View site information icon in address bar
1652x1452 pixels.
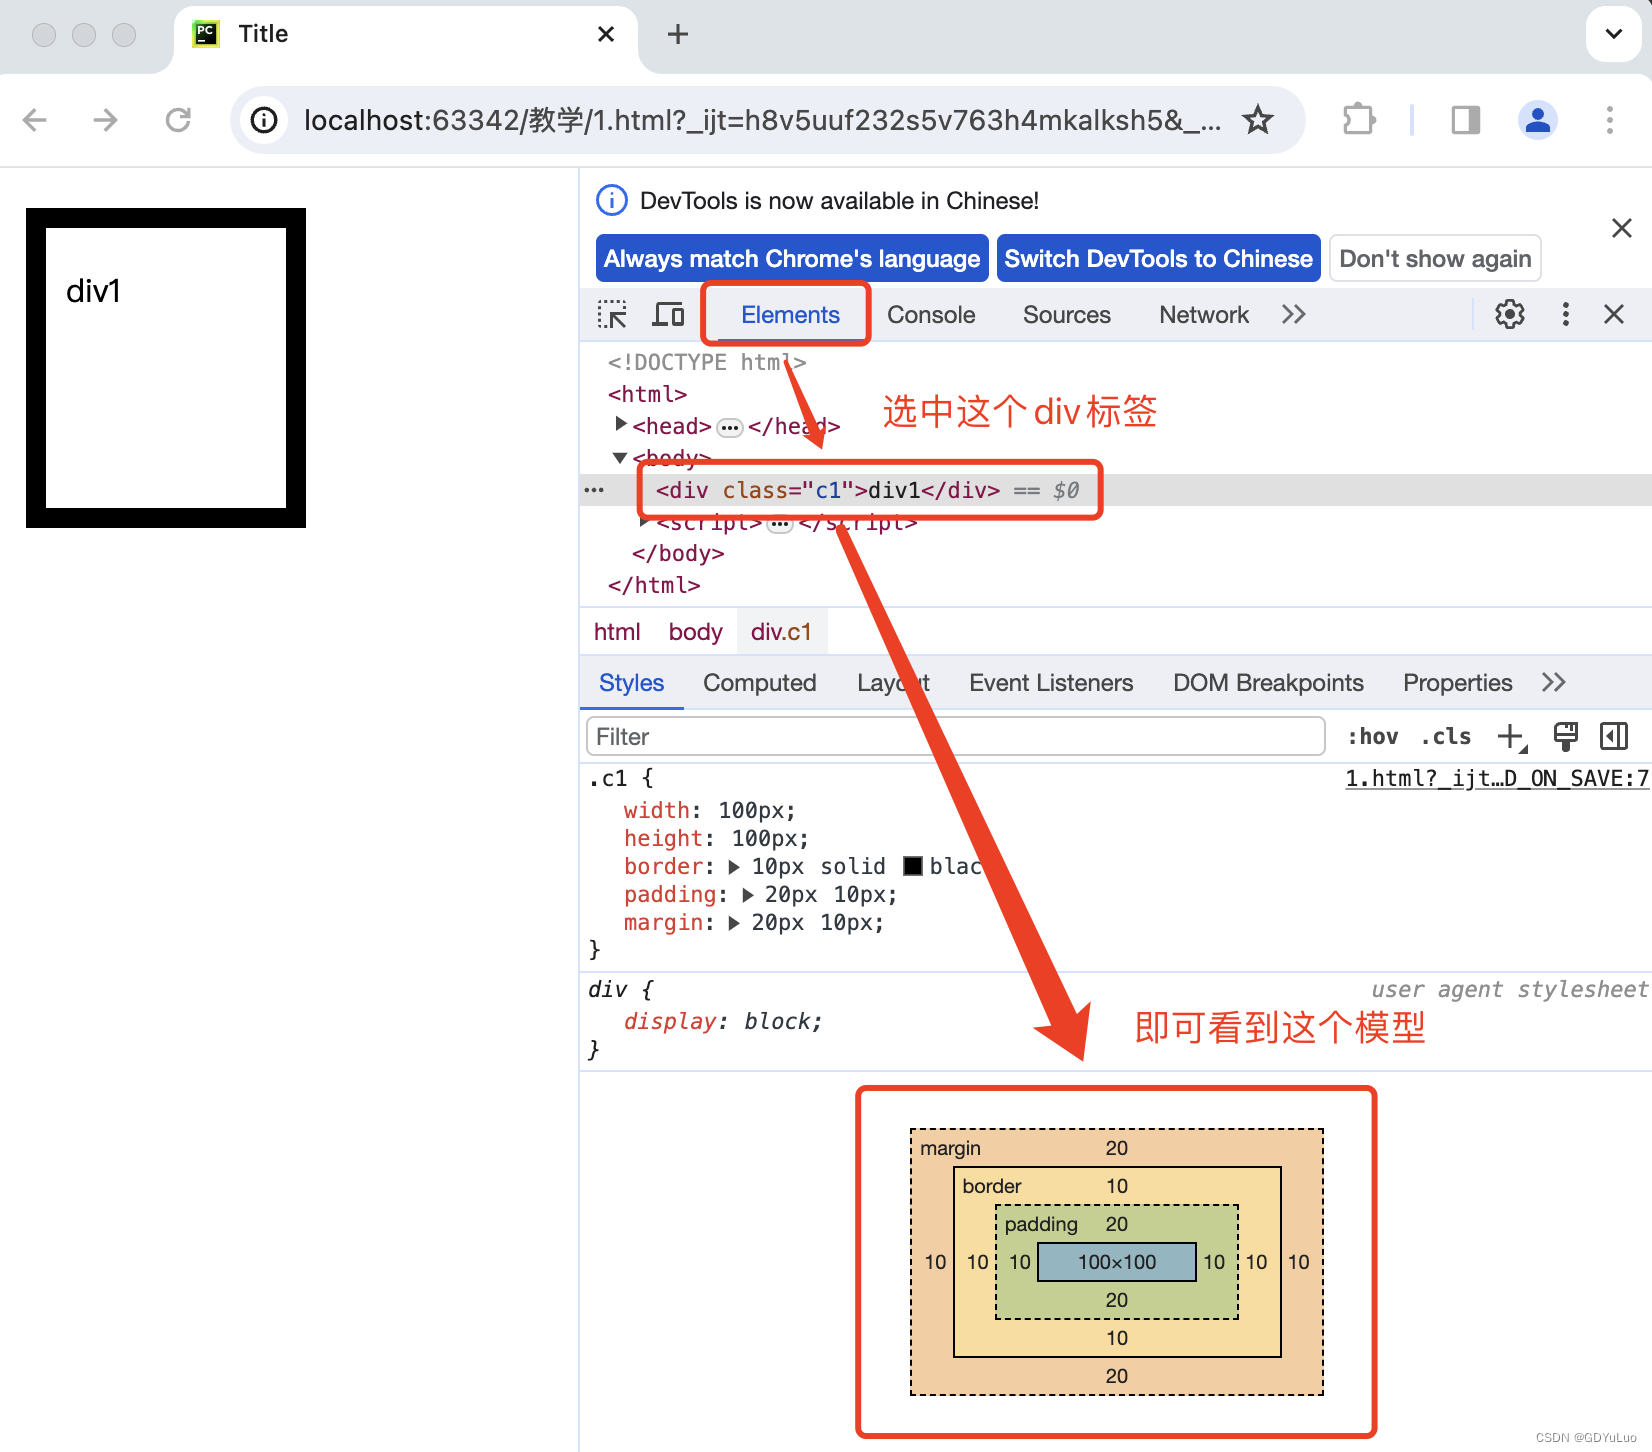click(264, 120)
